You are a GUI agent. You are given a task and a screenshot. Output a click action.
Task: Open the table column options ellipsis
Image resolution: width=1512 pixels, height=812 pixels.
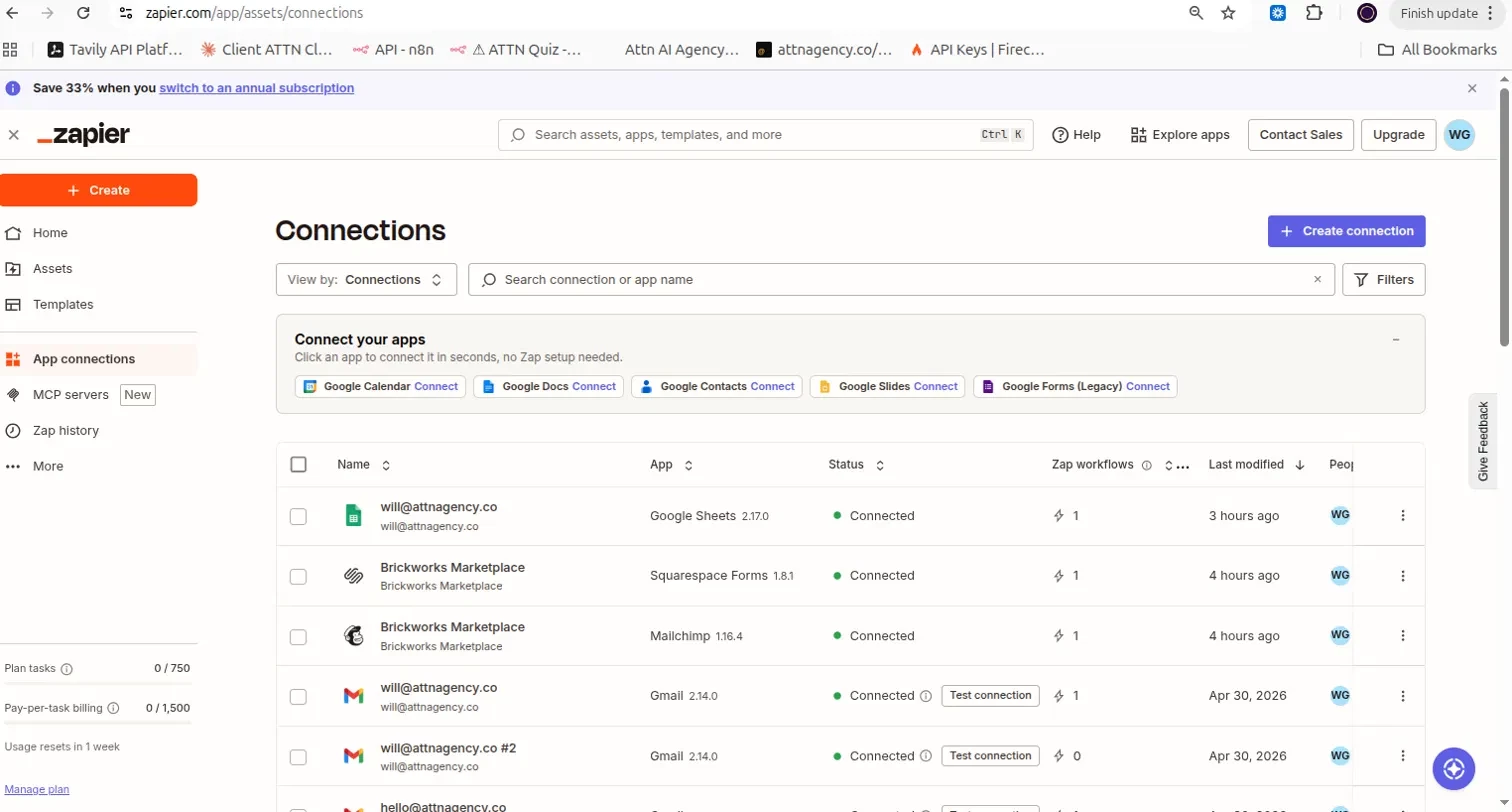(x=1183, y=466)
